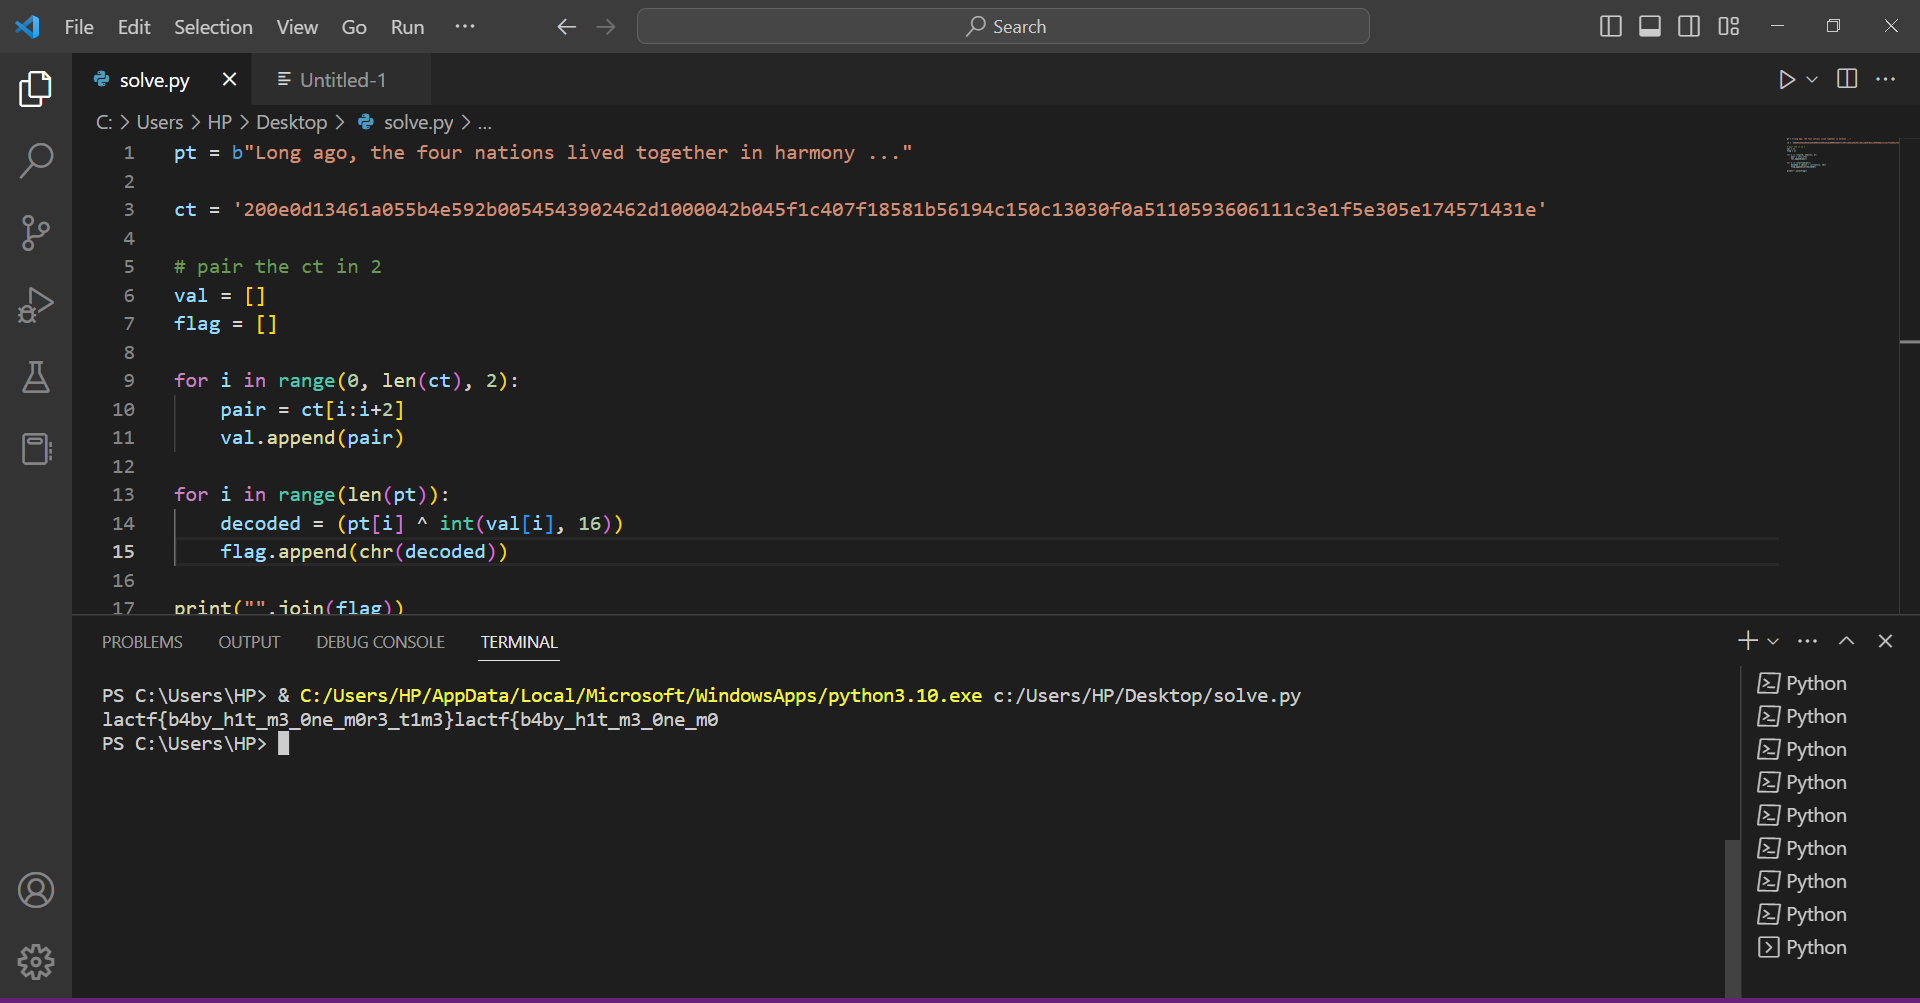Go back with the left arrow
Image resolution: width=1920 pixels, height=1003 pixels.
point(566,26)
